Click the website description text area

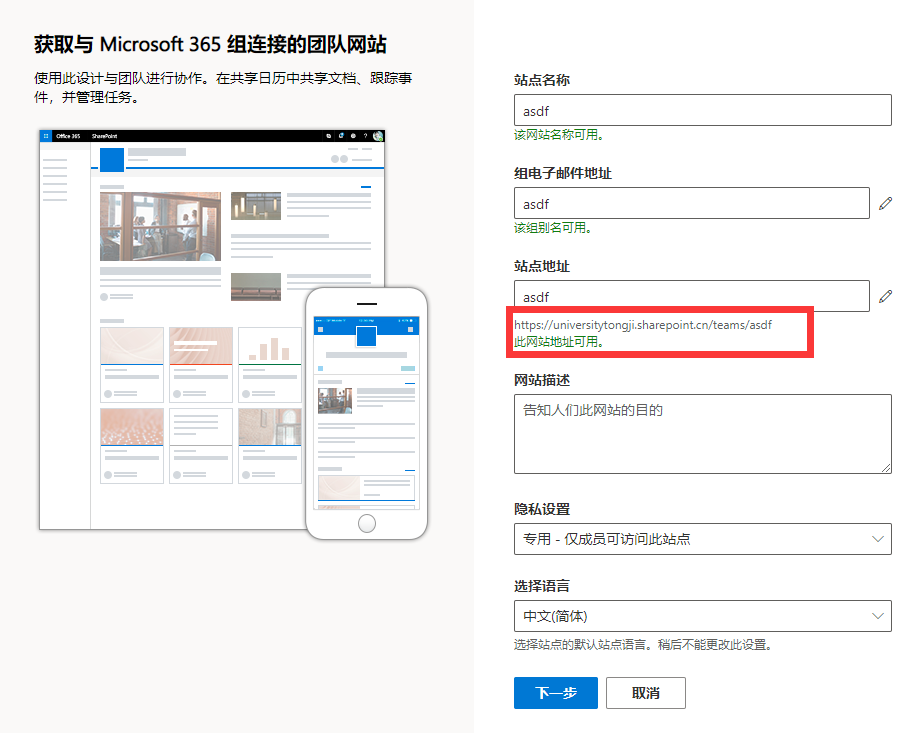(702, 434)
